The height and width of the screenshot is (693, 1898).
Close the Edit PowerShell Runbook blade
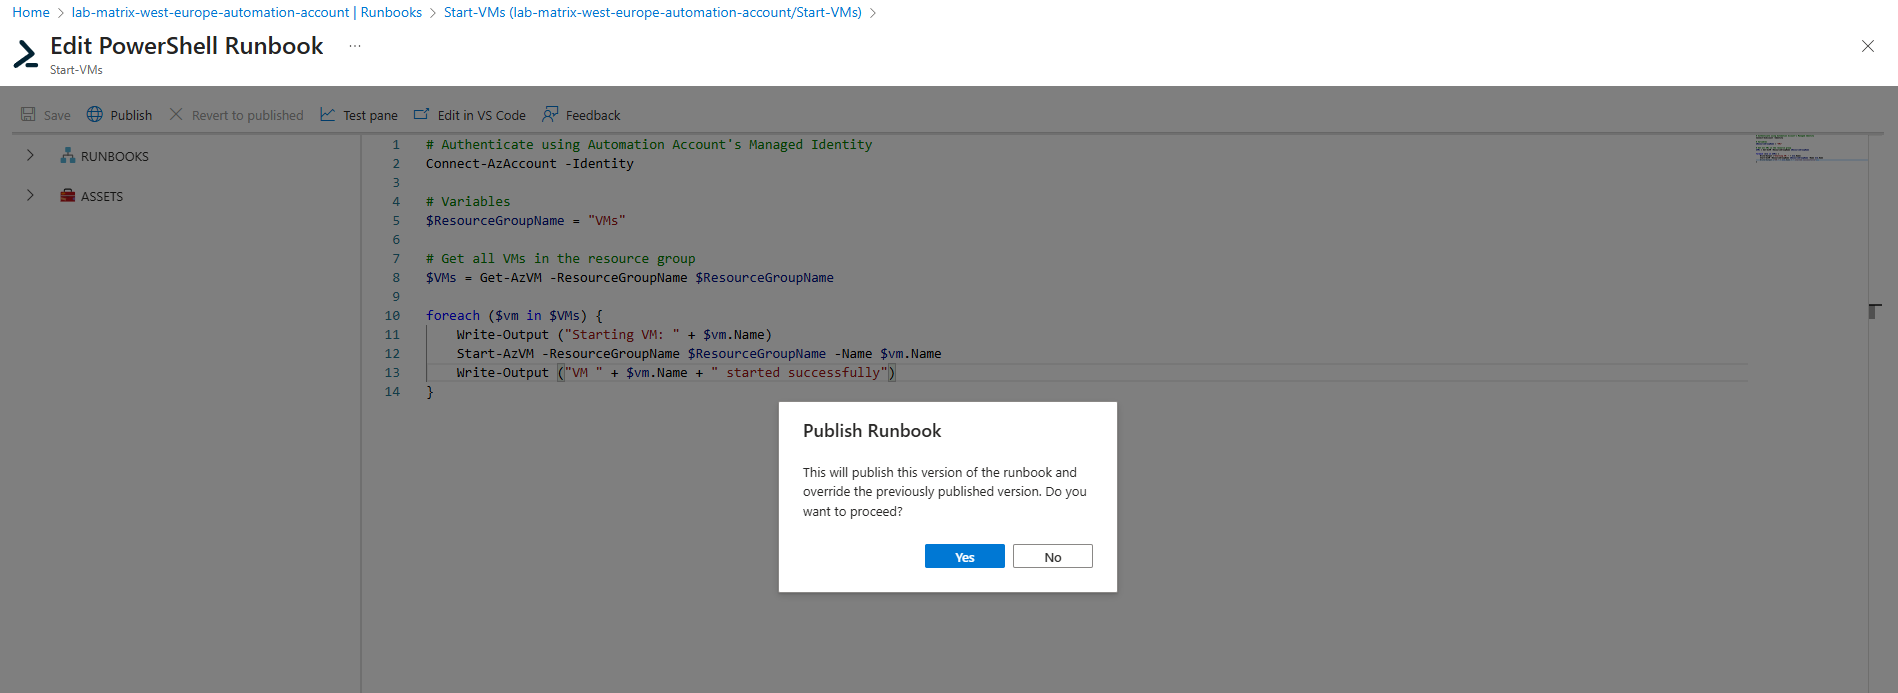[1867, 46]
